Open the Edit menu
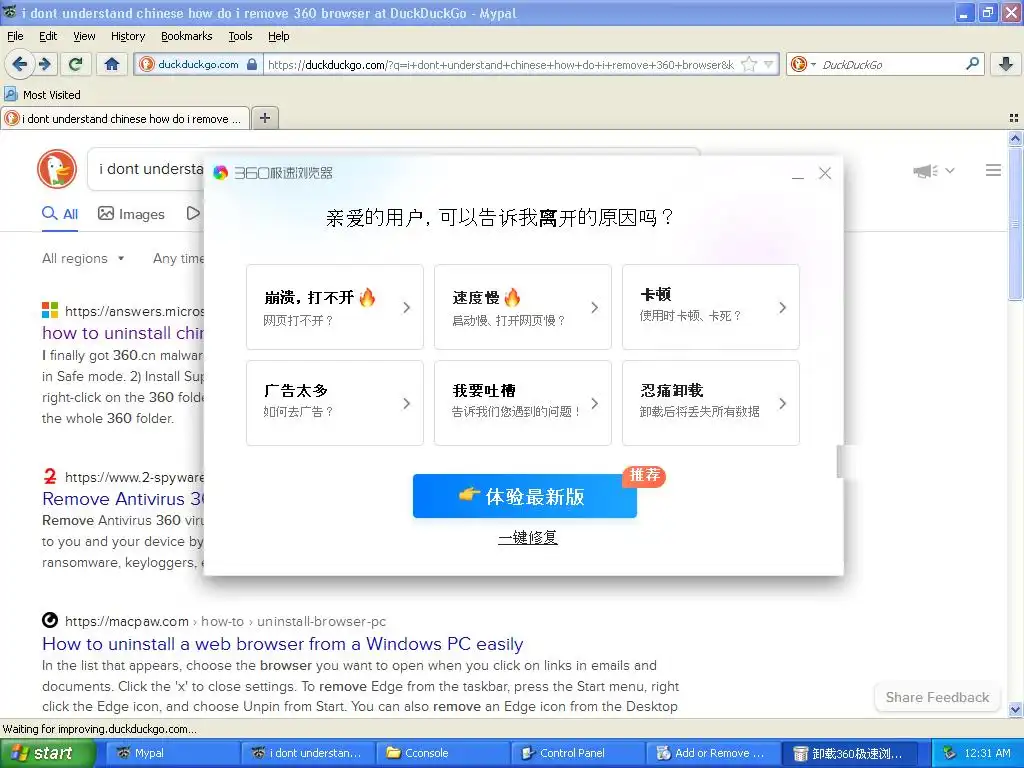 tap(48, 36)
